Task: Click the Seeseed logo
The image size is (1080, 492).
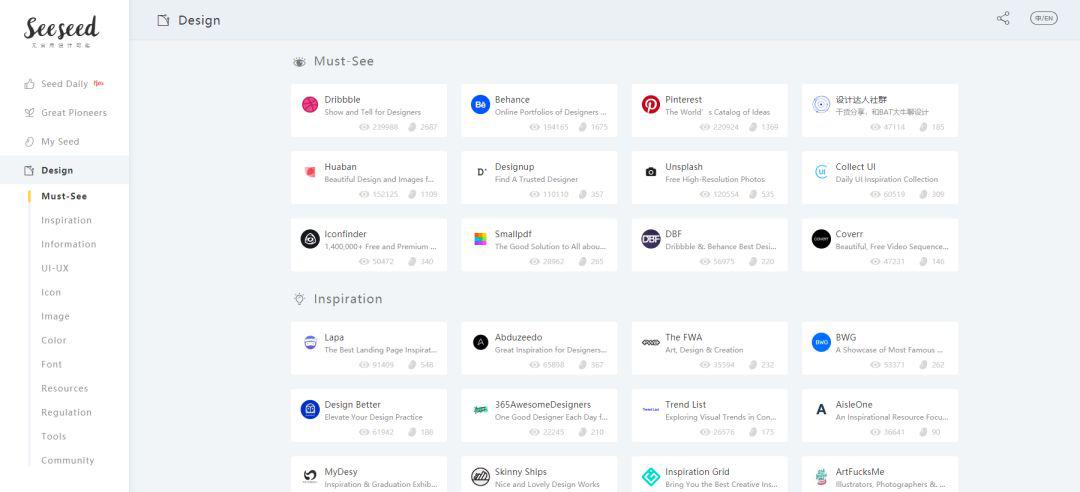Action: (61, 32)
